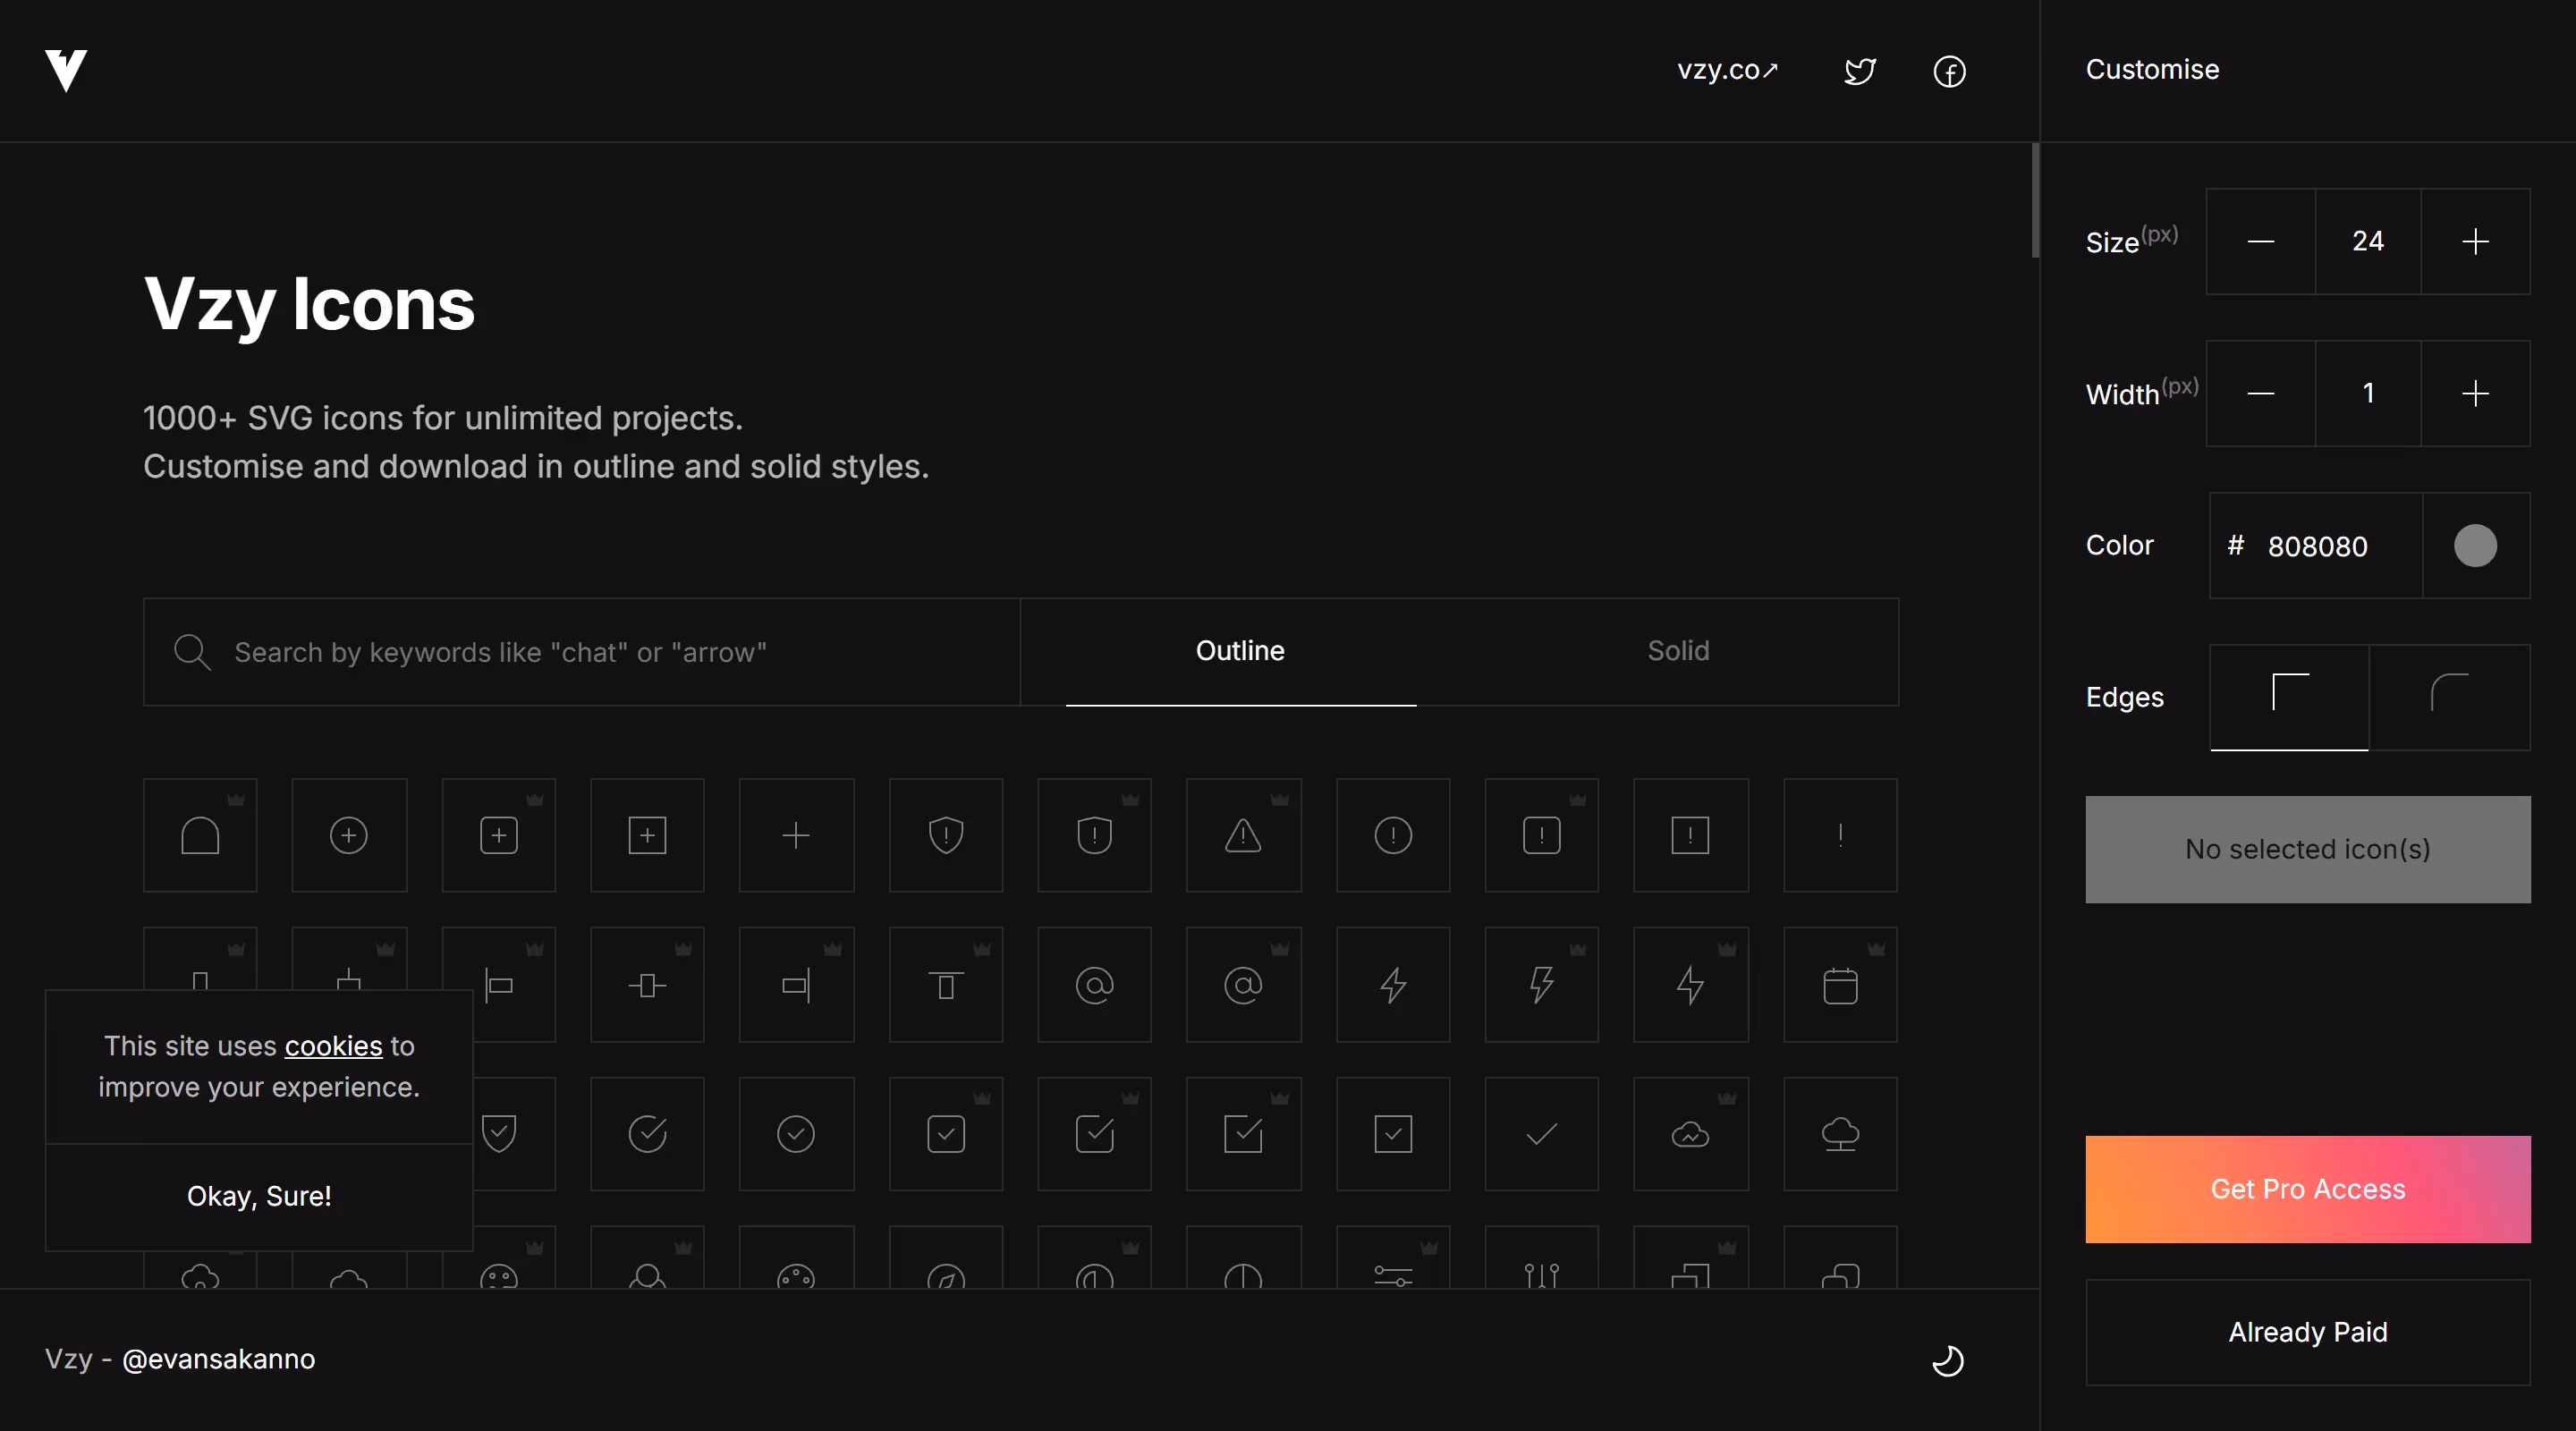Click the Size value field showing 24
The width and height of the screenshot is (2576, 1431).
pos(2368,241)
